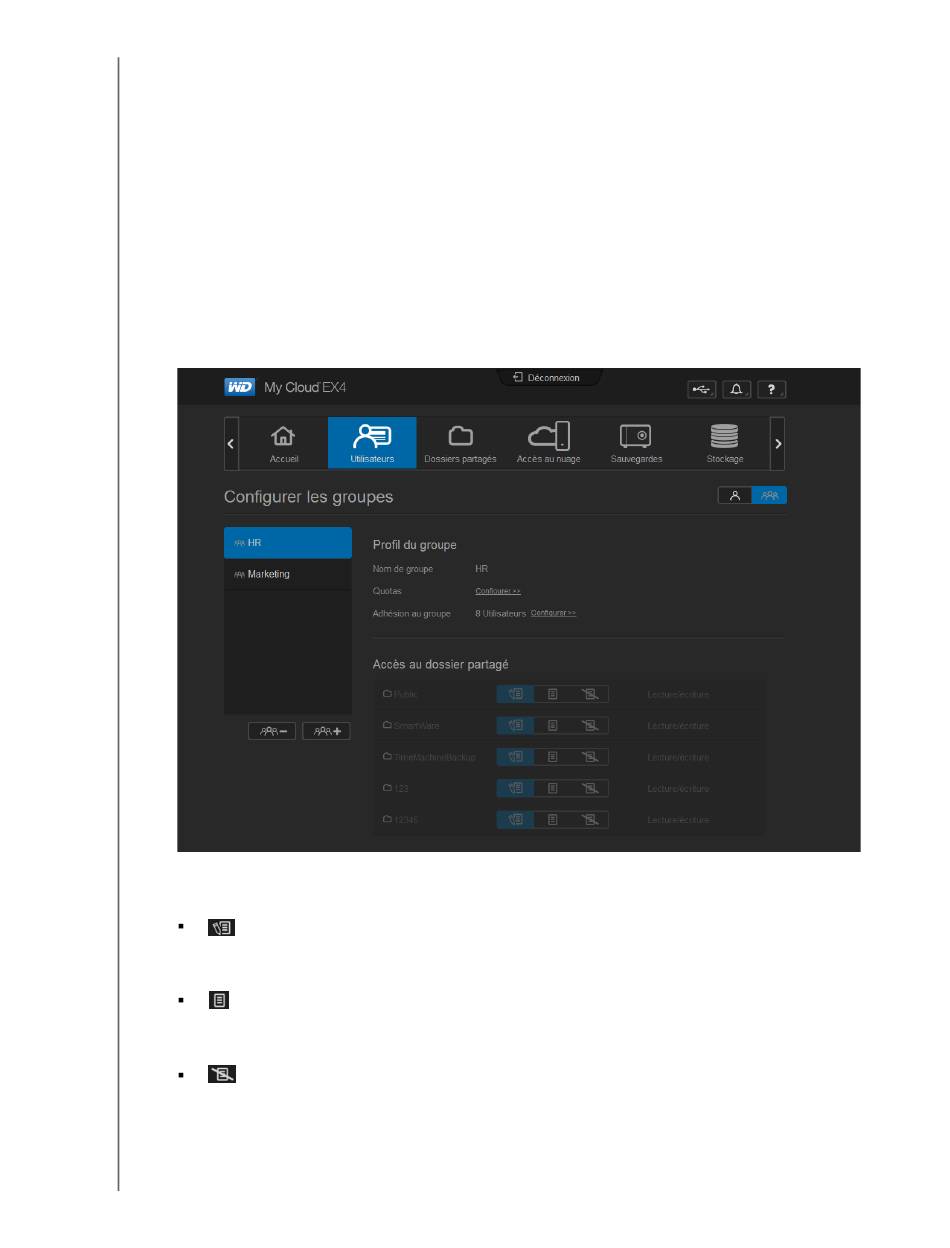950x1248 pixels.
Task: Open the Dossiers partagés tab
Action: pos(460,443)
